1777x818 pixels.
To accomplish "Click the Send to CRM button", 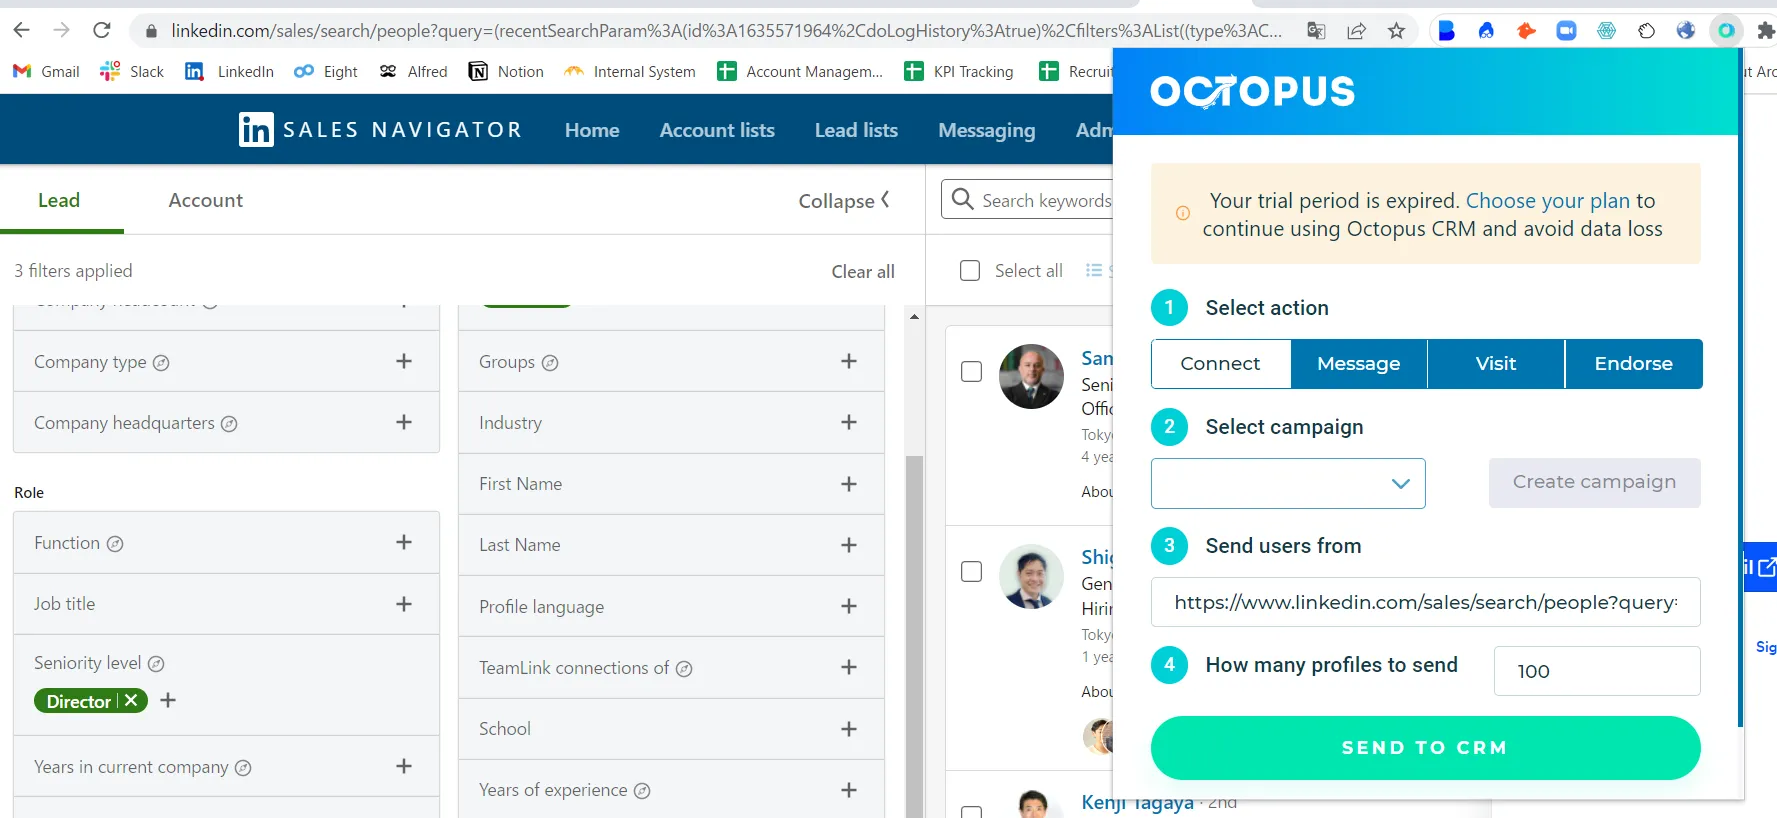I will coord(1425,748).
